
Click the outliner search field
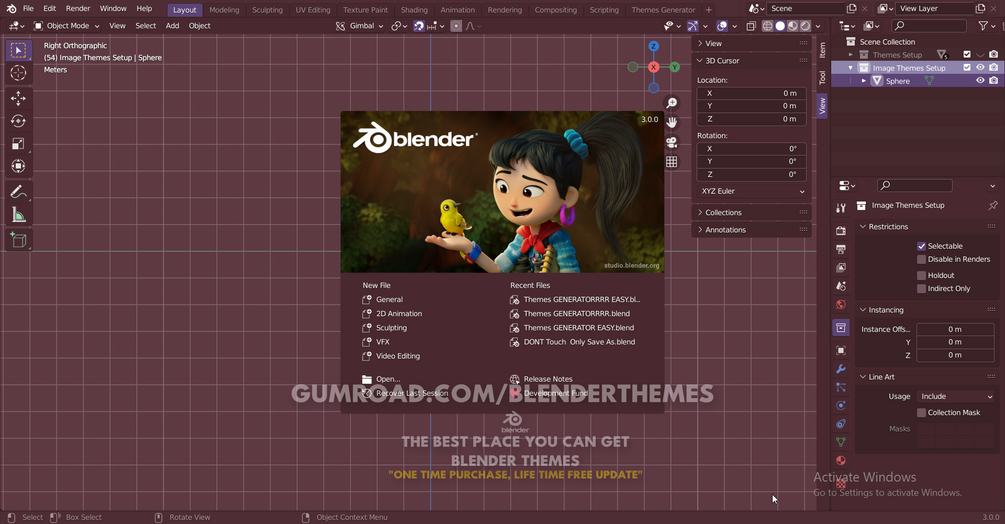pyautogui.click(x=930, y=26)
